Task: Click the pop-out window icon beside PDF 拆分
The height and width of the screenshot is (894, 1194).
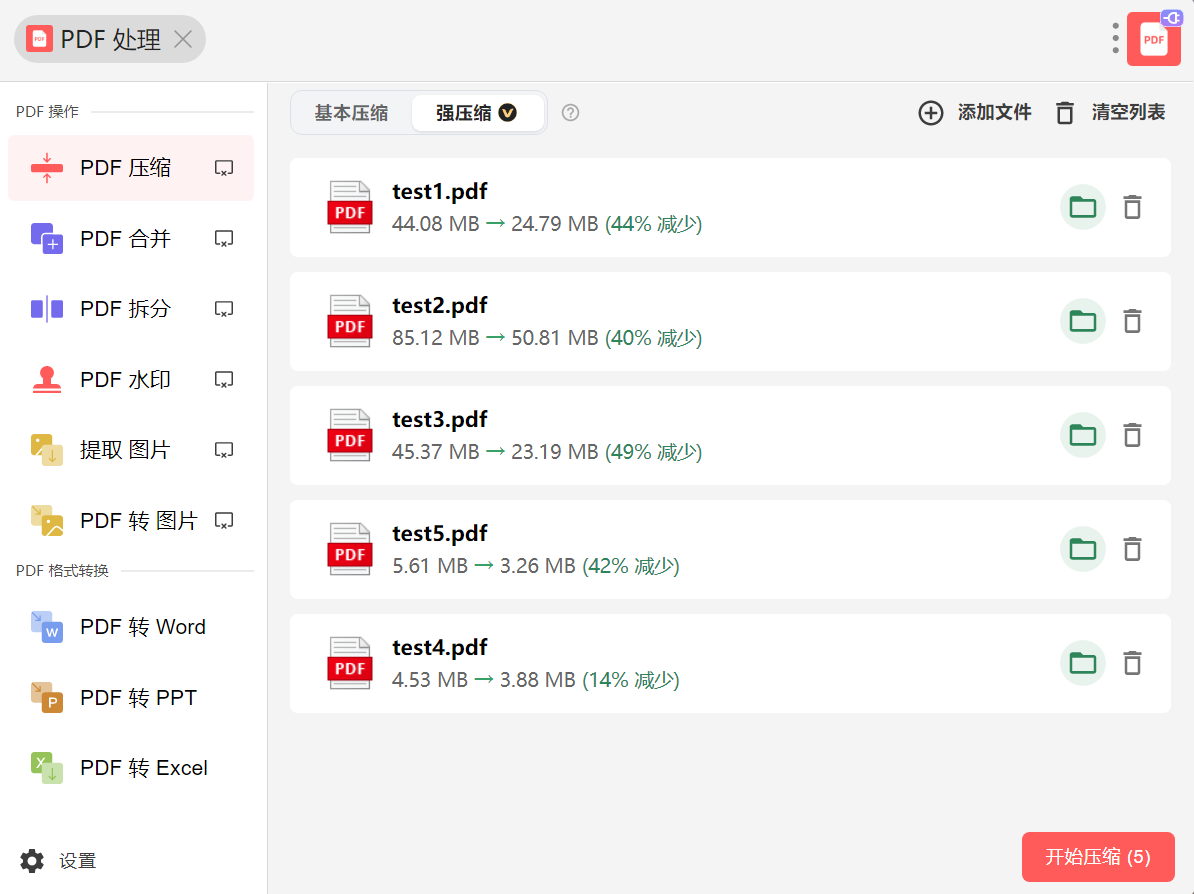Action: point(224,309)
